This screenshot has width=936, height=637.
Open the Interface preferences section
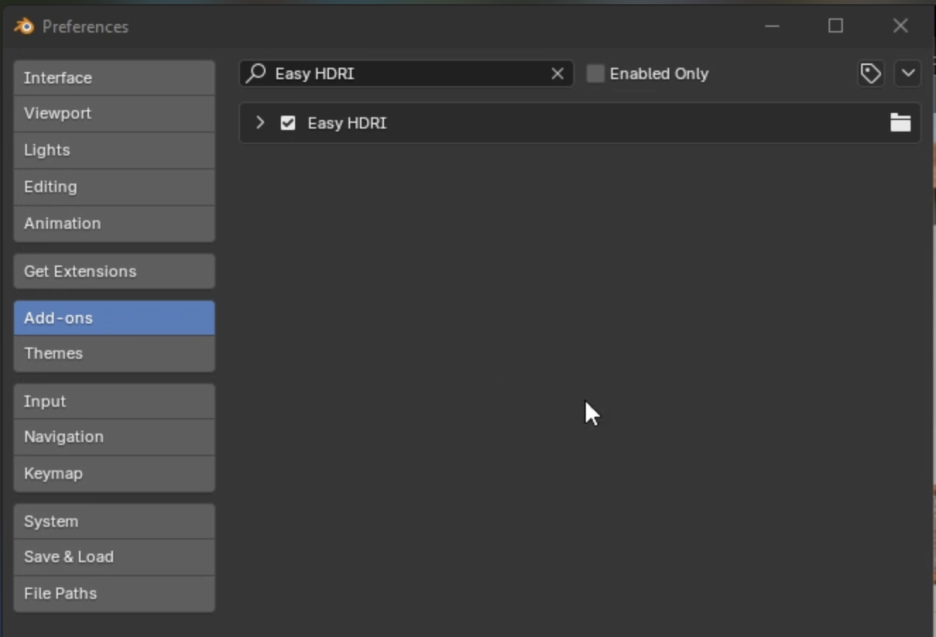click(x=114, y=78)
